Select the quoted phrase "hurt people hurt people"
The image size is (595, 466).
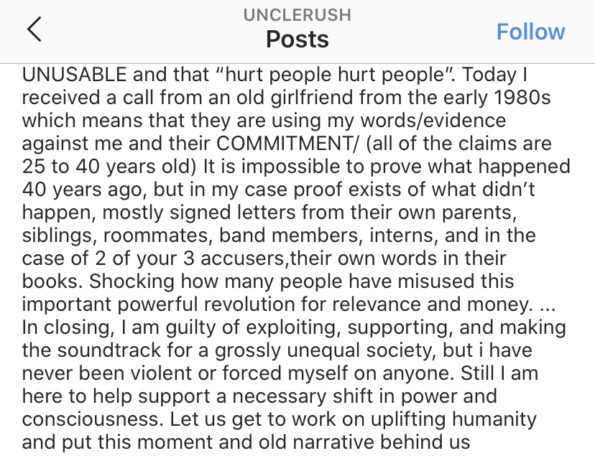336,74
